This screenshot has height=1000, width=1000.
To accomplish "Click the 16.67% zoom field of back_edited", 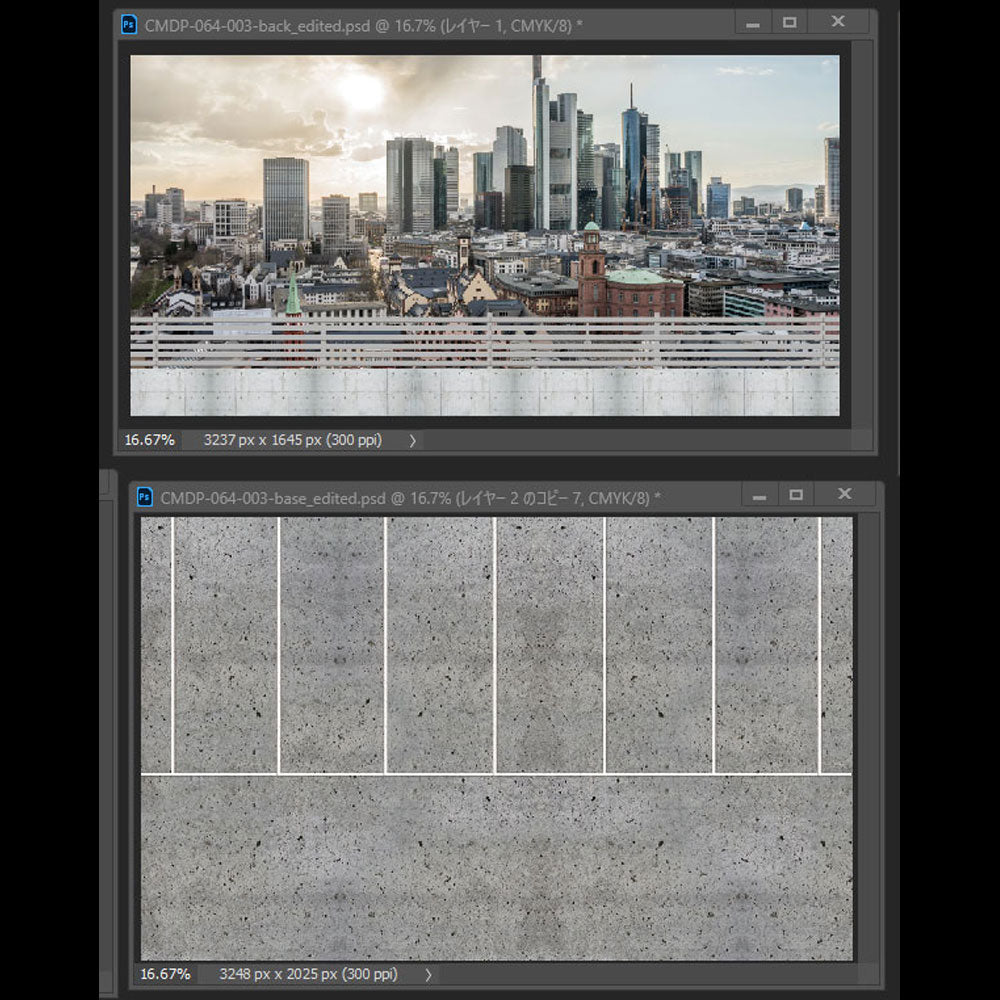I will point(149,440).
